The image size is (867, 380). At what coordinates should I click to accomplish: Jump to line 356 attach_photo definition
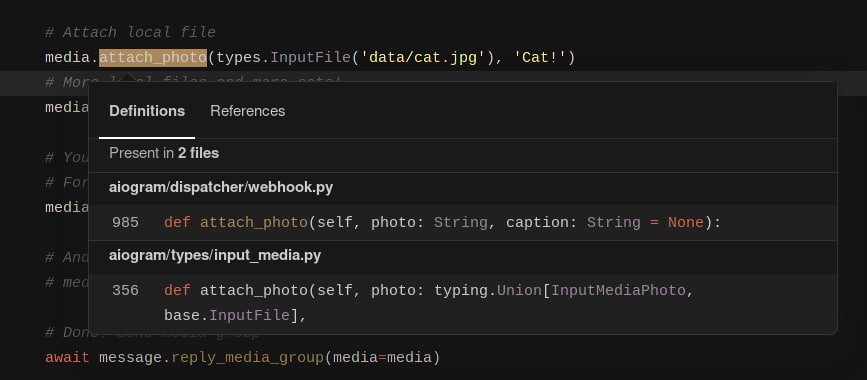[x=463, y=303]
